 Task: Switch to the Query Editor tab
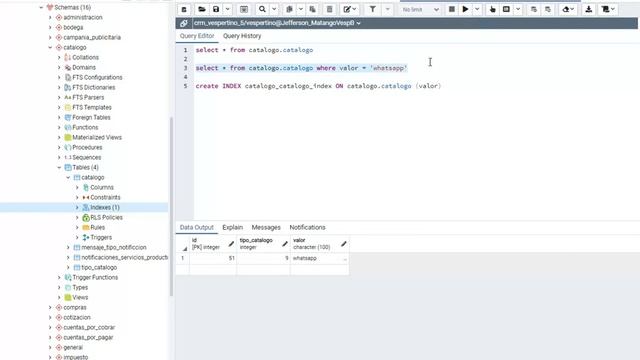197,36
